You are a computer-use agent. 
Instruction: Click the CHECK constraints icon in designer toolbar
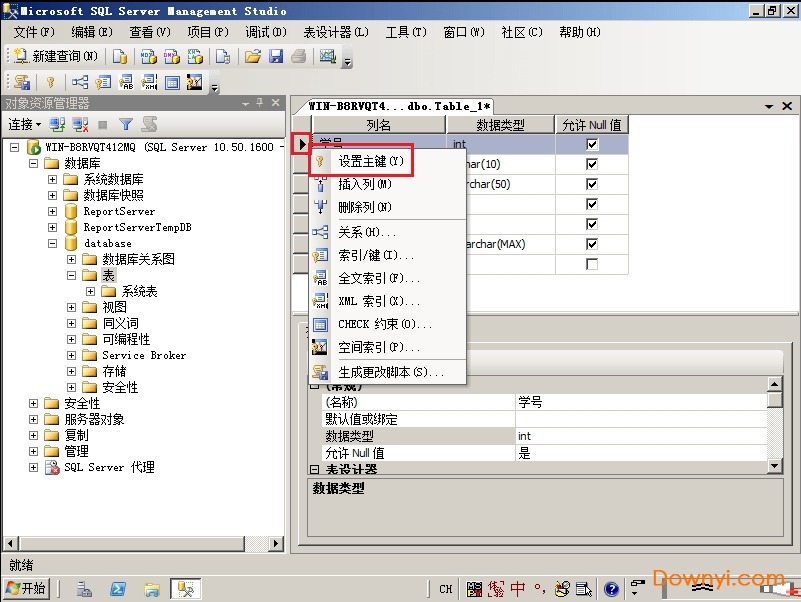coord(172,82)
